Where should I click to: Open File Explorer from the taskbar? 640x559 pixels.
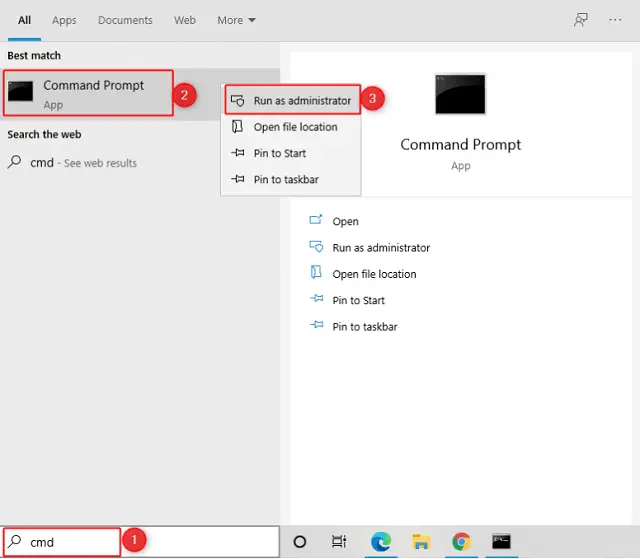[421, 542]
